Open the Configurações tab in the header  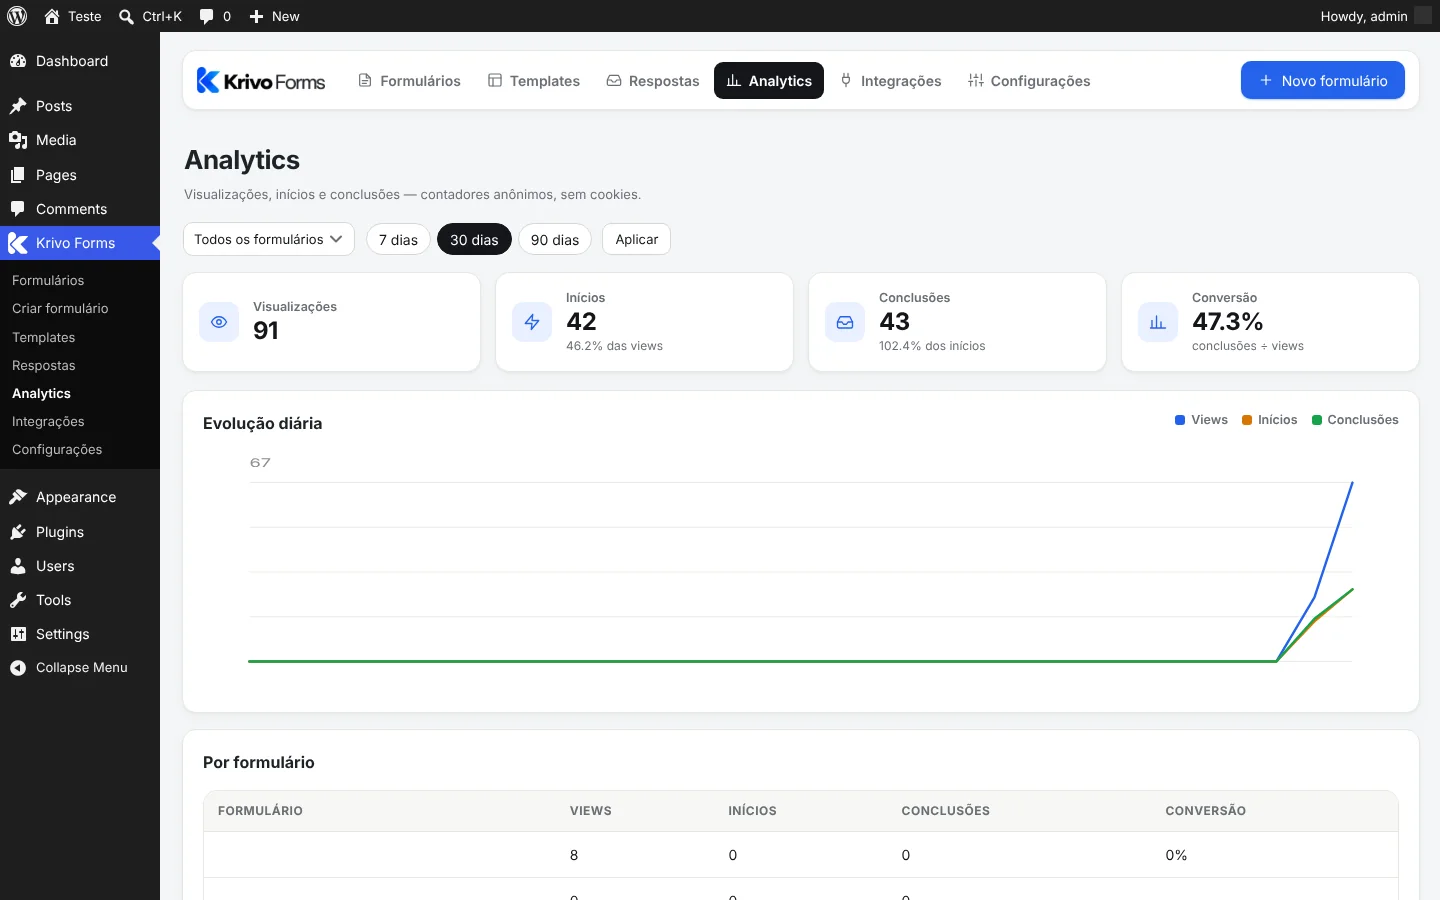[x=1029, y=81]
